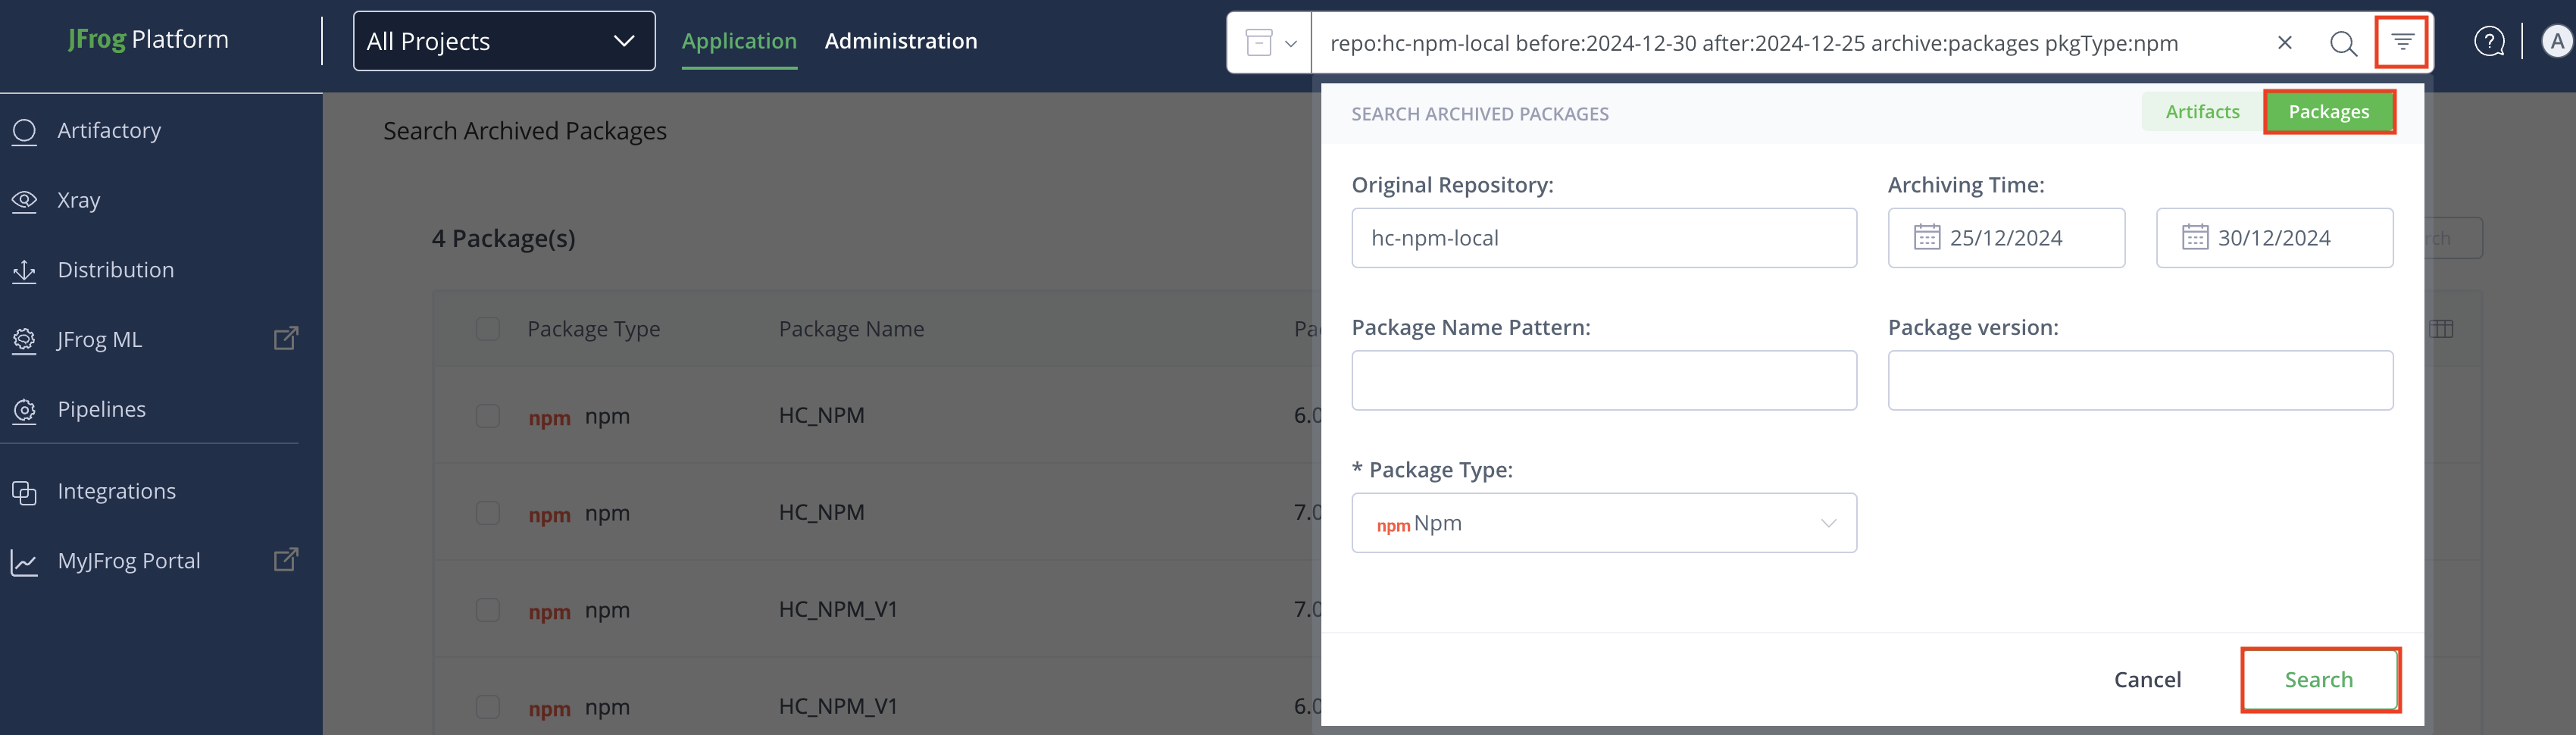Click the JFrog ML gear icon
2576x735 pixels.
[24, 341]
